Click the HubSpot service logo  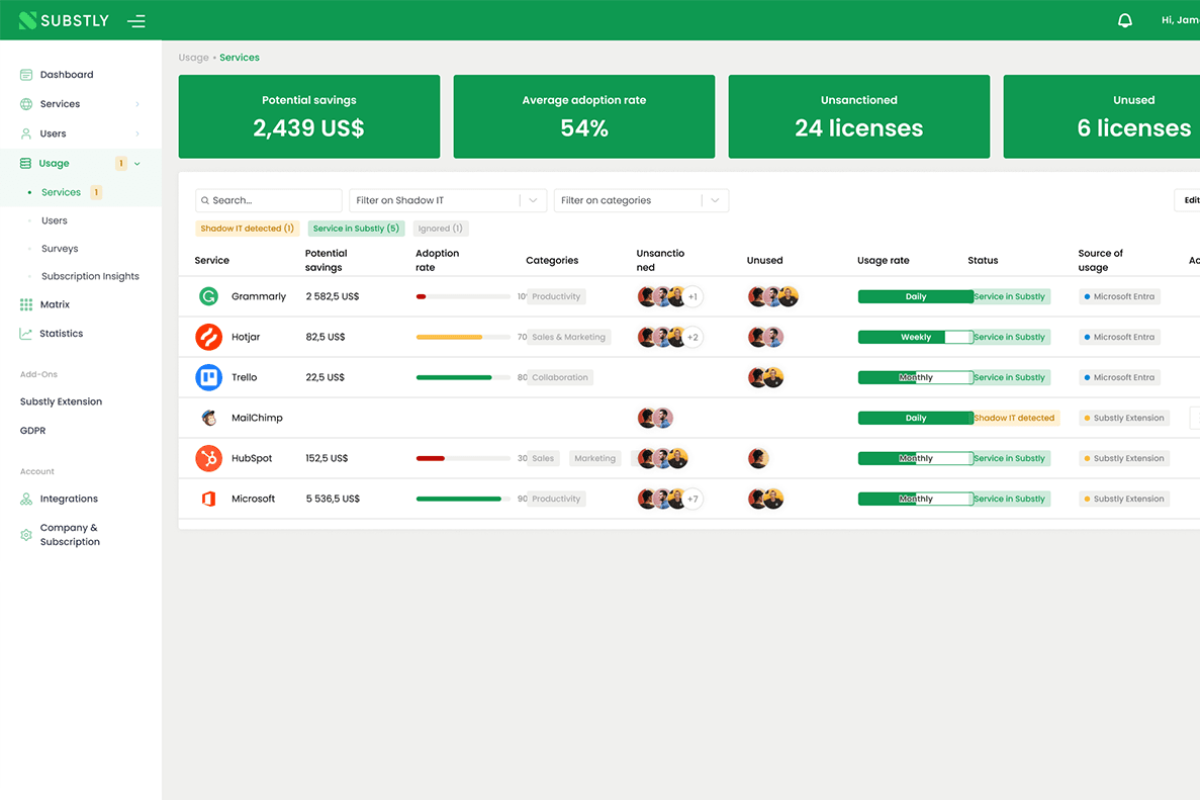208,458
